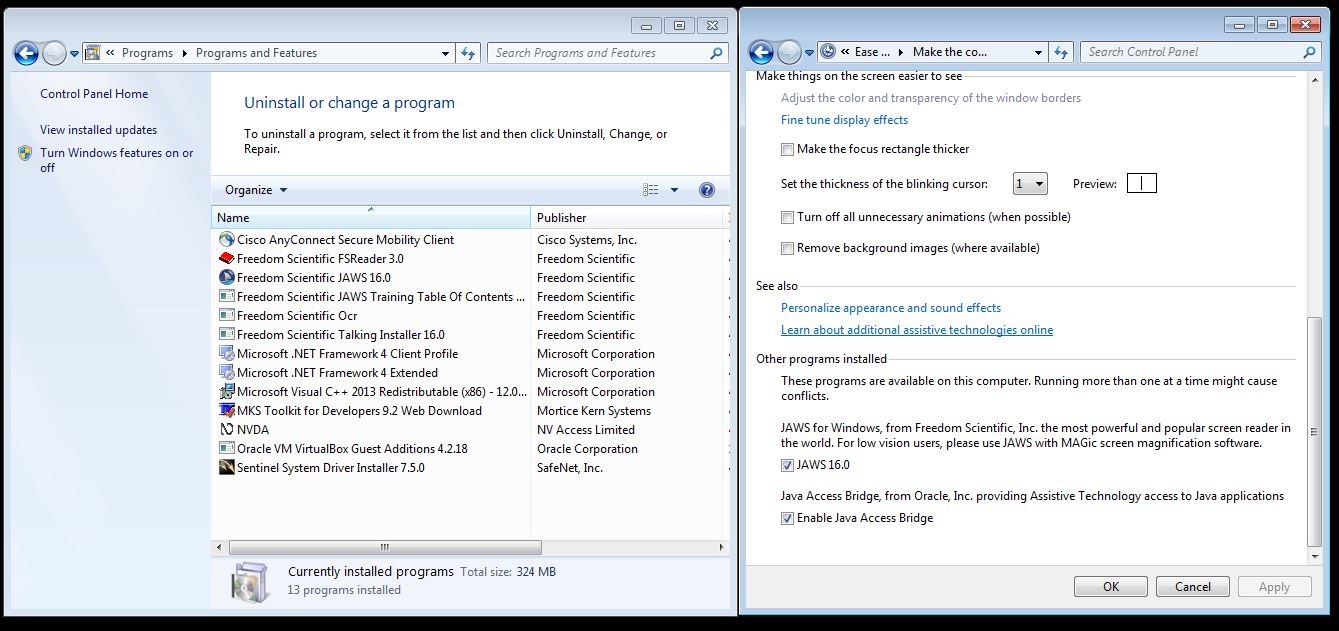
Task: Expand the Organize dropdown menu
Action: tap(256, 190)
